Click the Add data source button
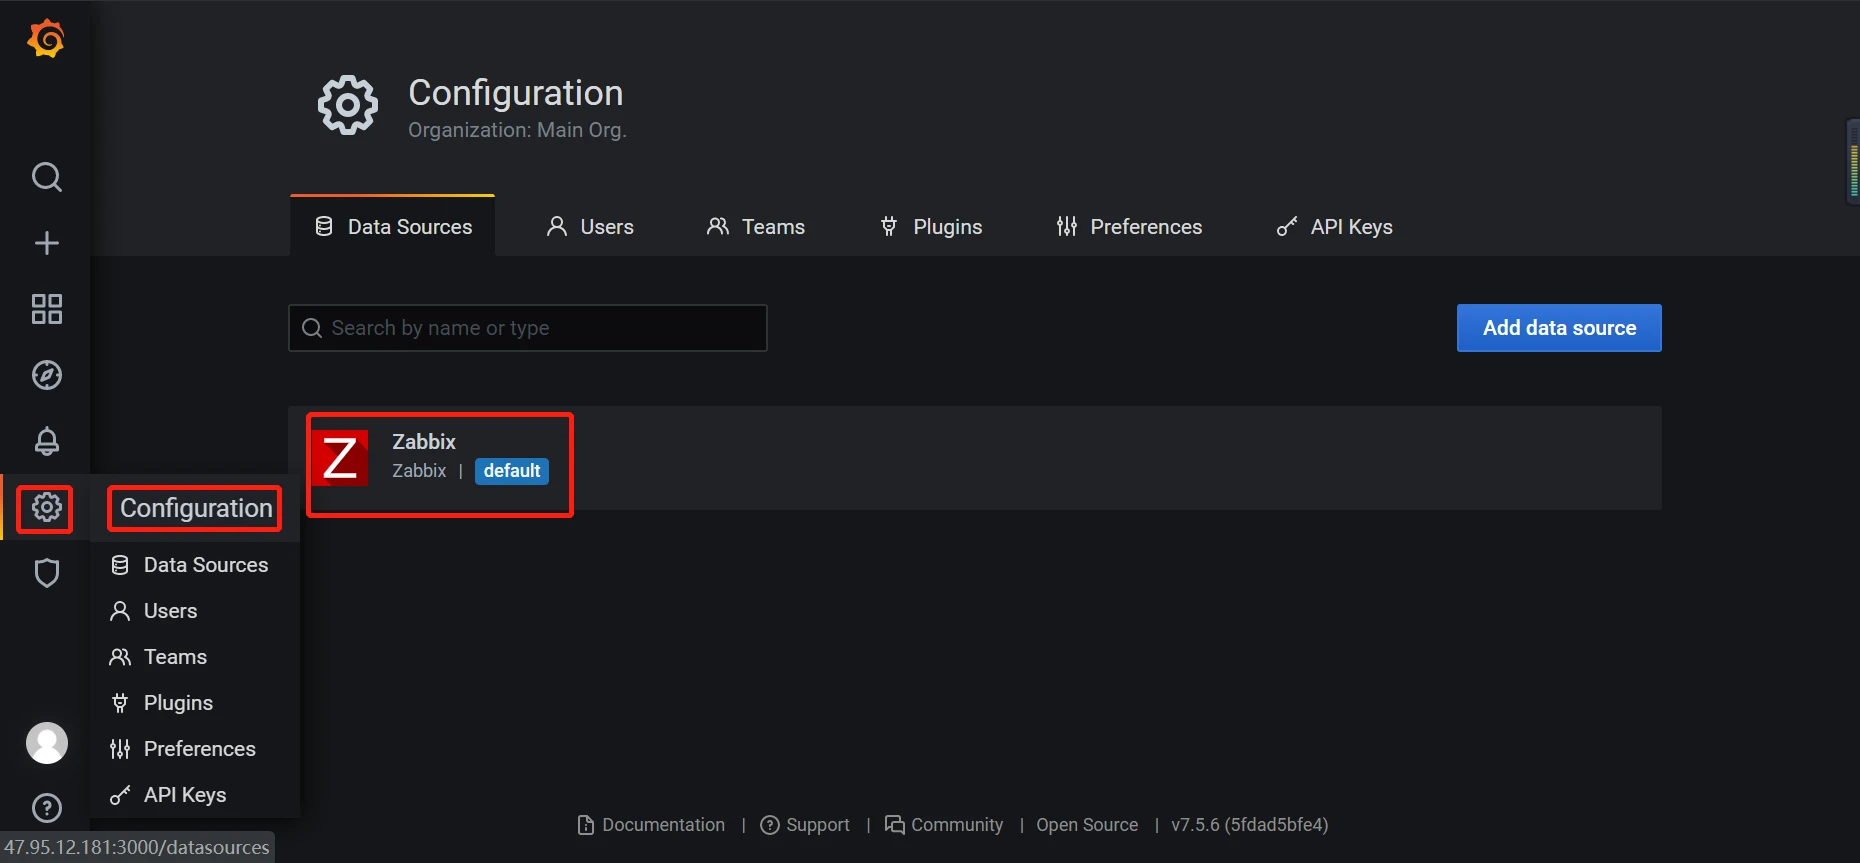 click(1559, 328)
